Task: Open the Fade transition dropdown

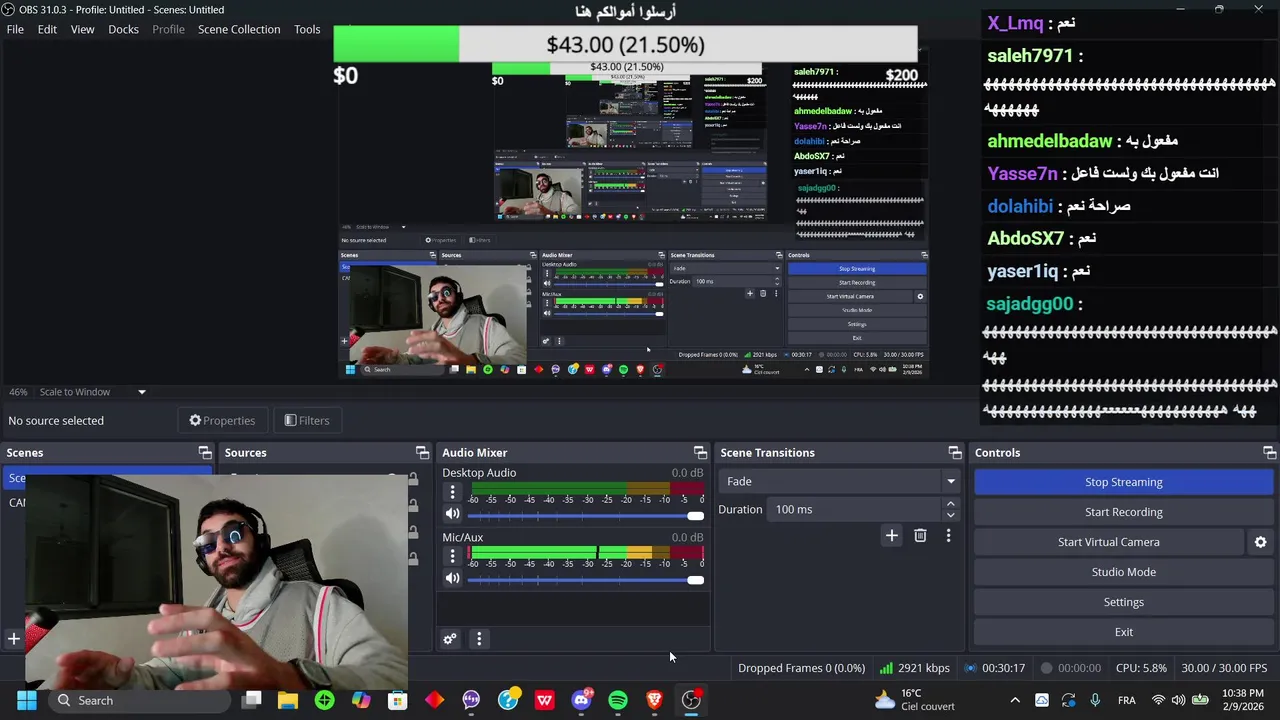Action: [840, 481]
